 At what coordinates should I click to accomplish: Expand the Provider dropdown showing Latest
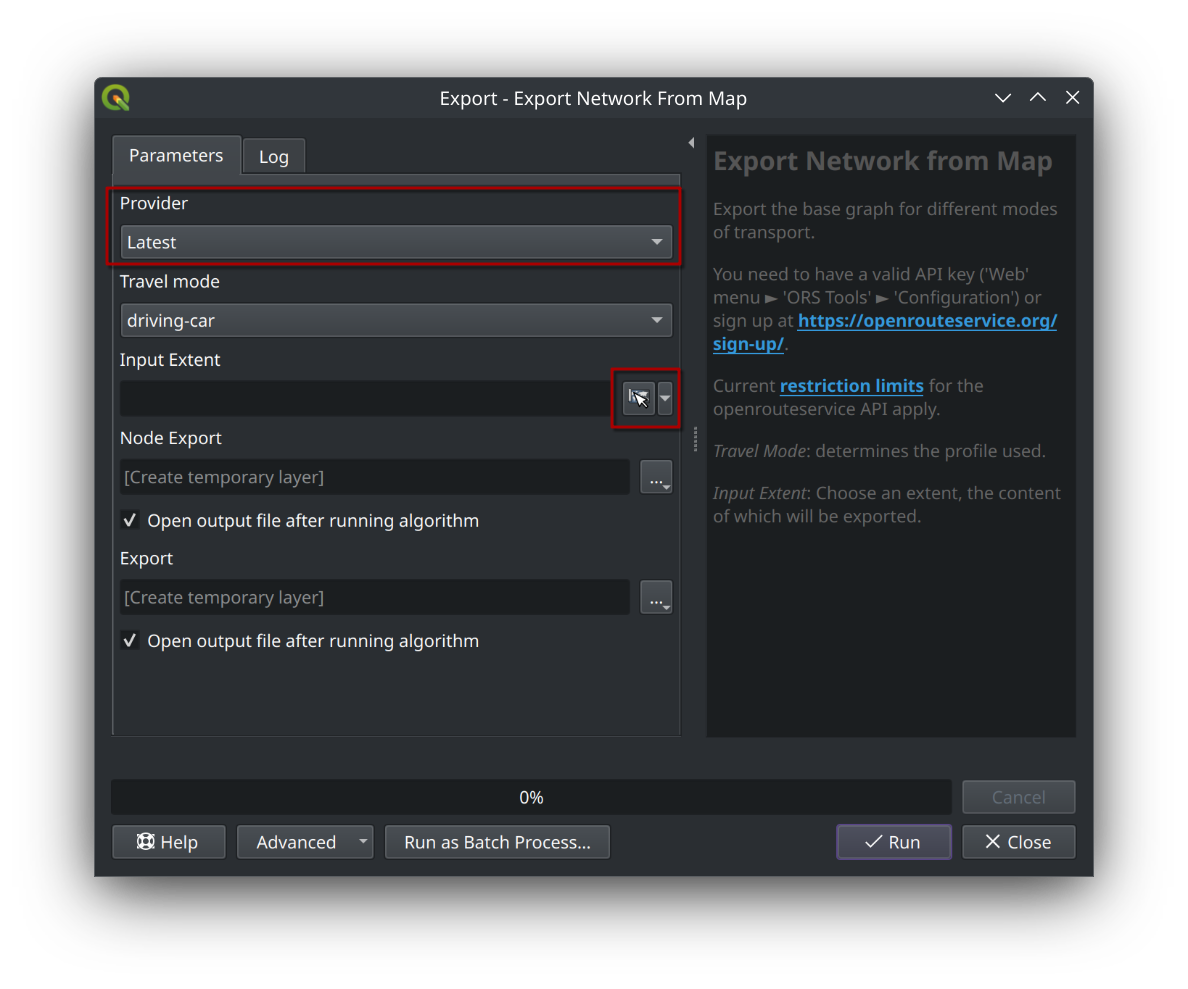pyautogui.click(x=396, y=243)
